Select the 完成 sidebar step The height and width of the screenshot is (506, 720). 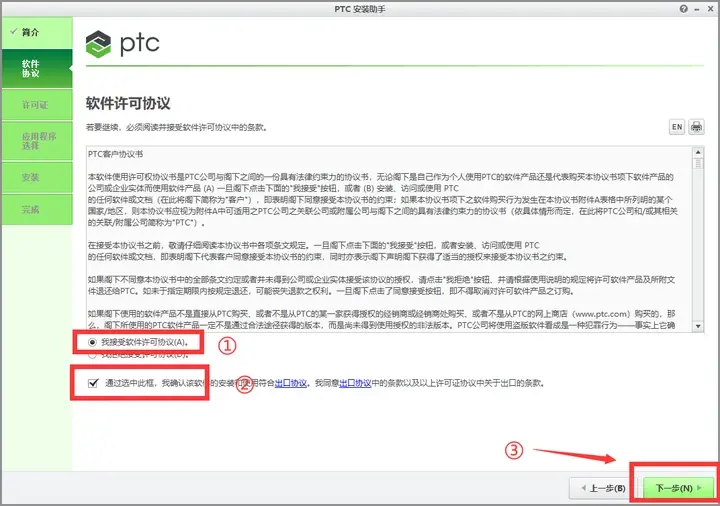[x=37, y=209]
